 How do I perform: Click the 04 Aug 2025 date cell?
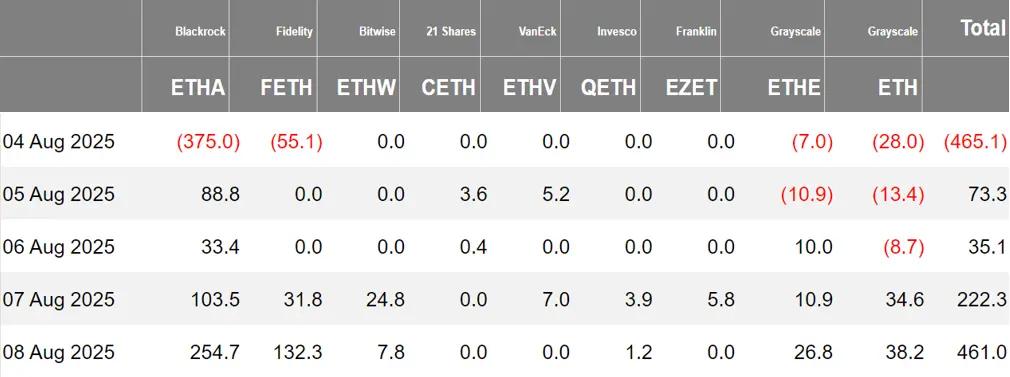click(x=59, y=141)
